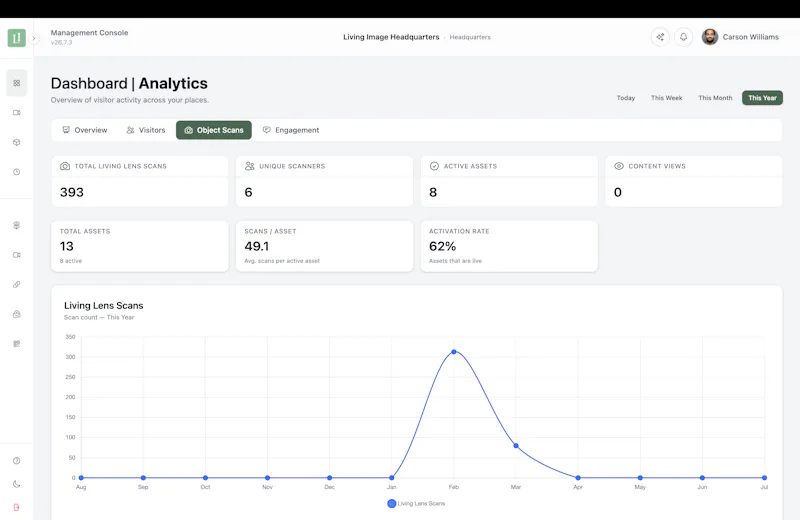Open the Dashboard grid icon in sidebar
800x520 pixels.
(17, 83)
